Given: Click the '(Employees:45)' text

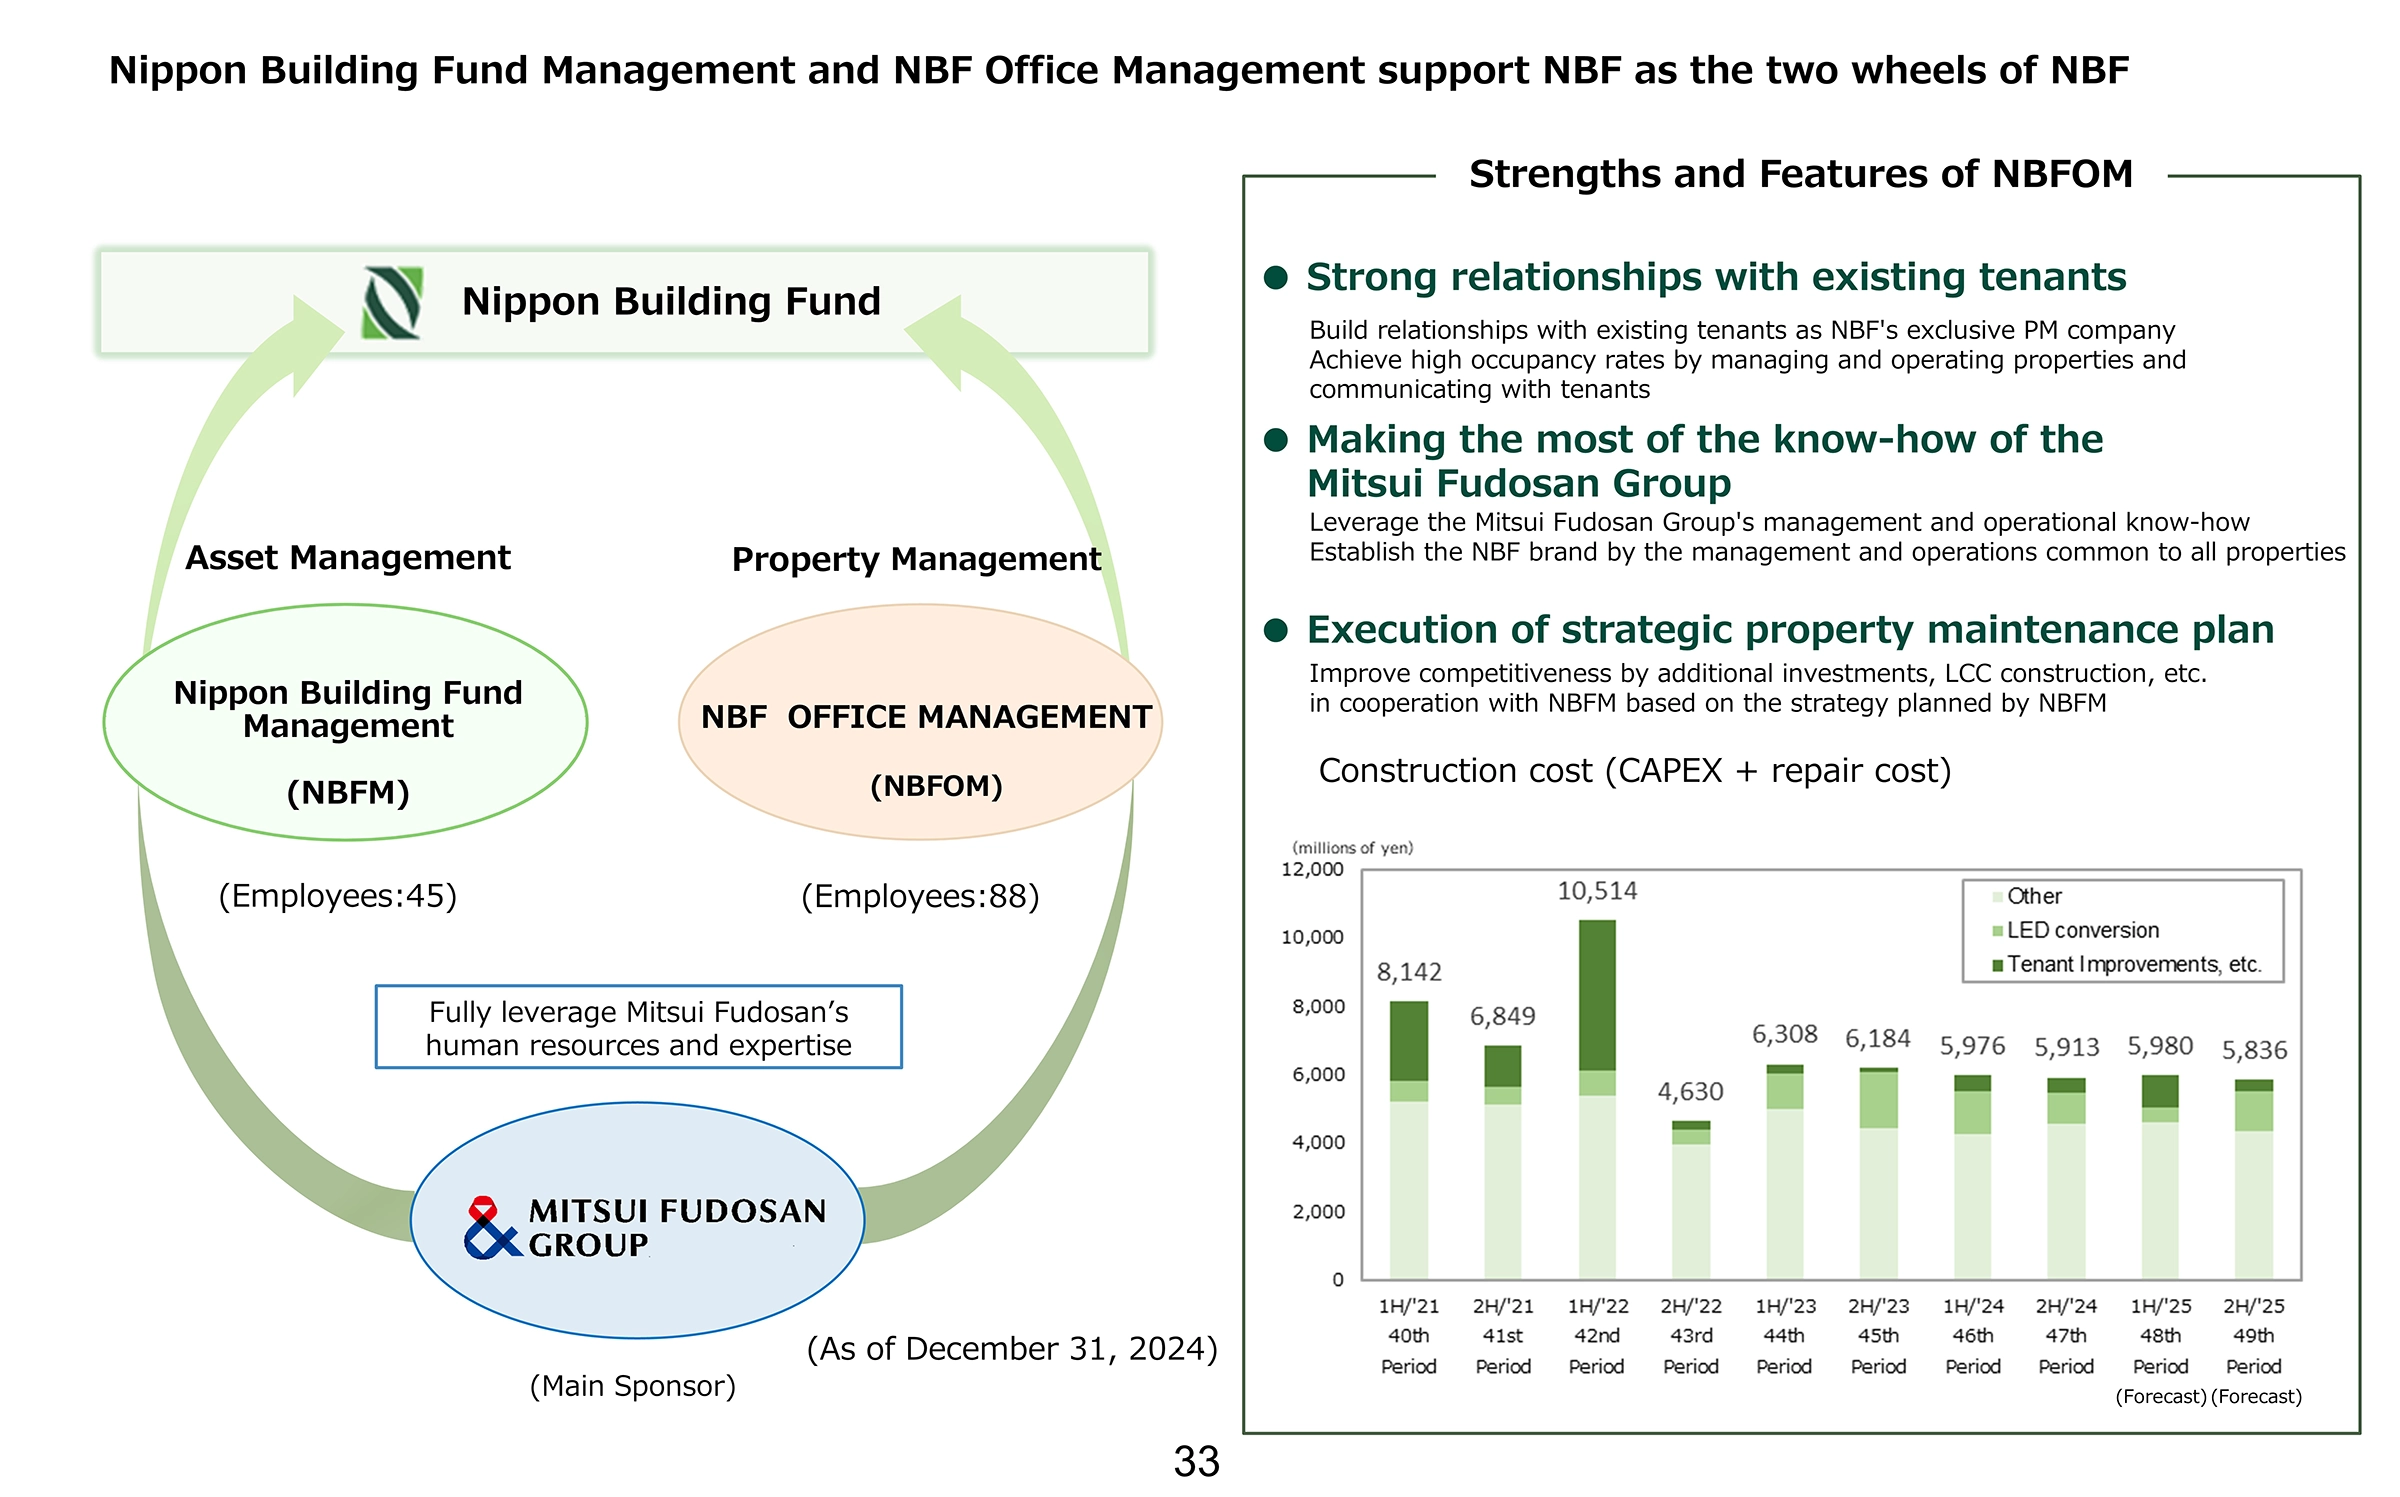Looking at the screenshot, I should (338, 896).
